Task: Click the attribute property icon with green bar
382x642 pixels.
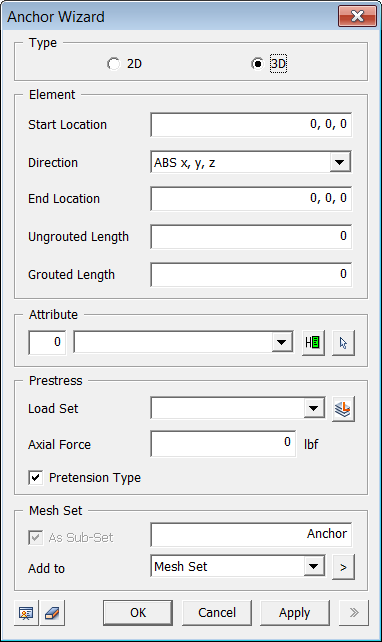Action: click(x=313, y=343)
